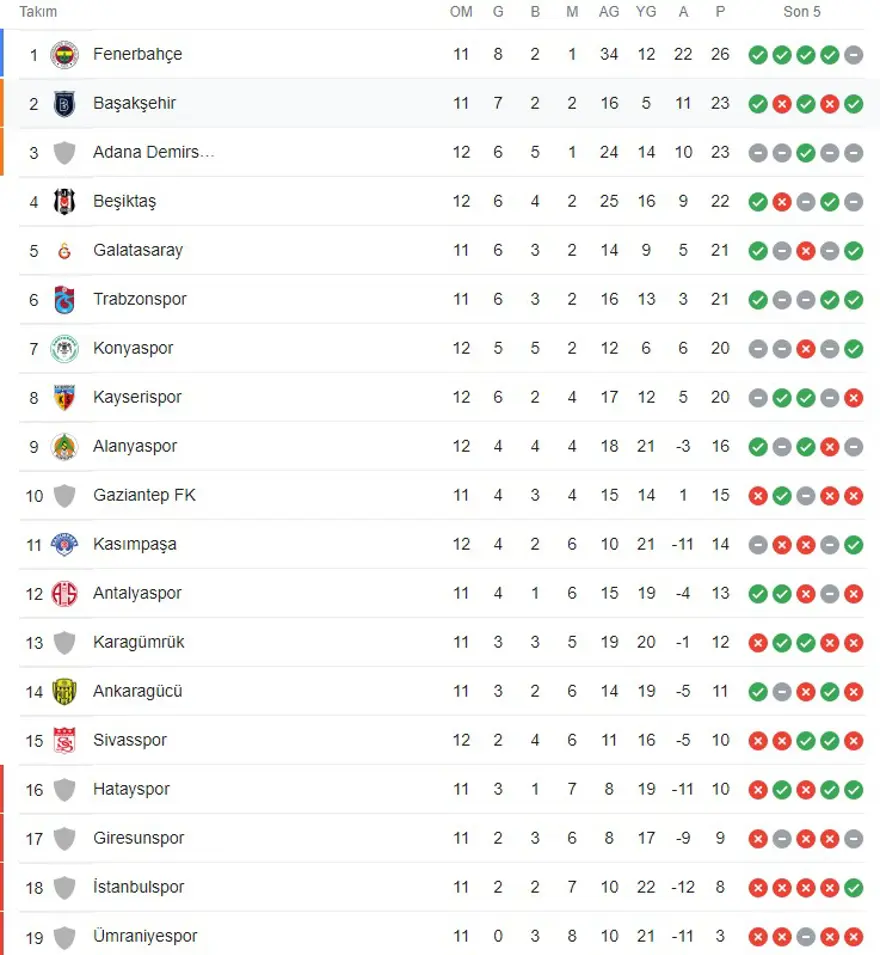The height and width of the screenshot is (955, 880).
Task: Click Fenerbahçe's latest gray draw indicator
Action: (853, 54)
